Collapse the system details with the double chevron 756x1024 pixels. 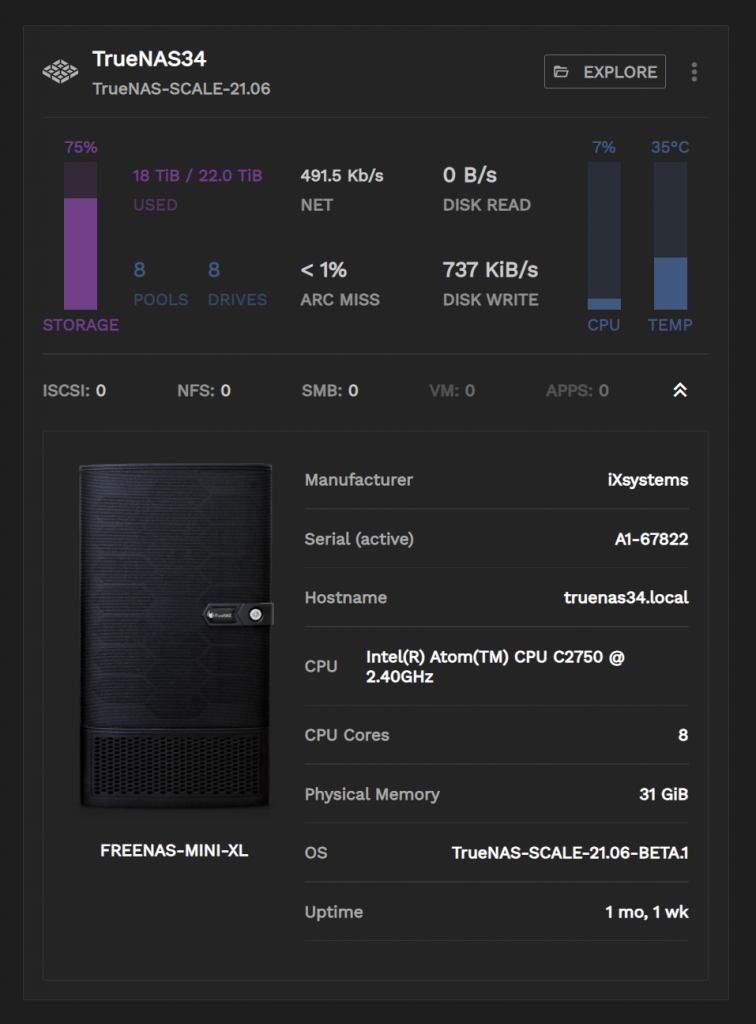680,391
